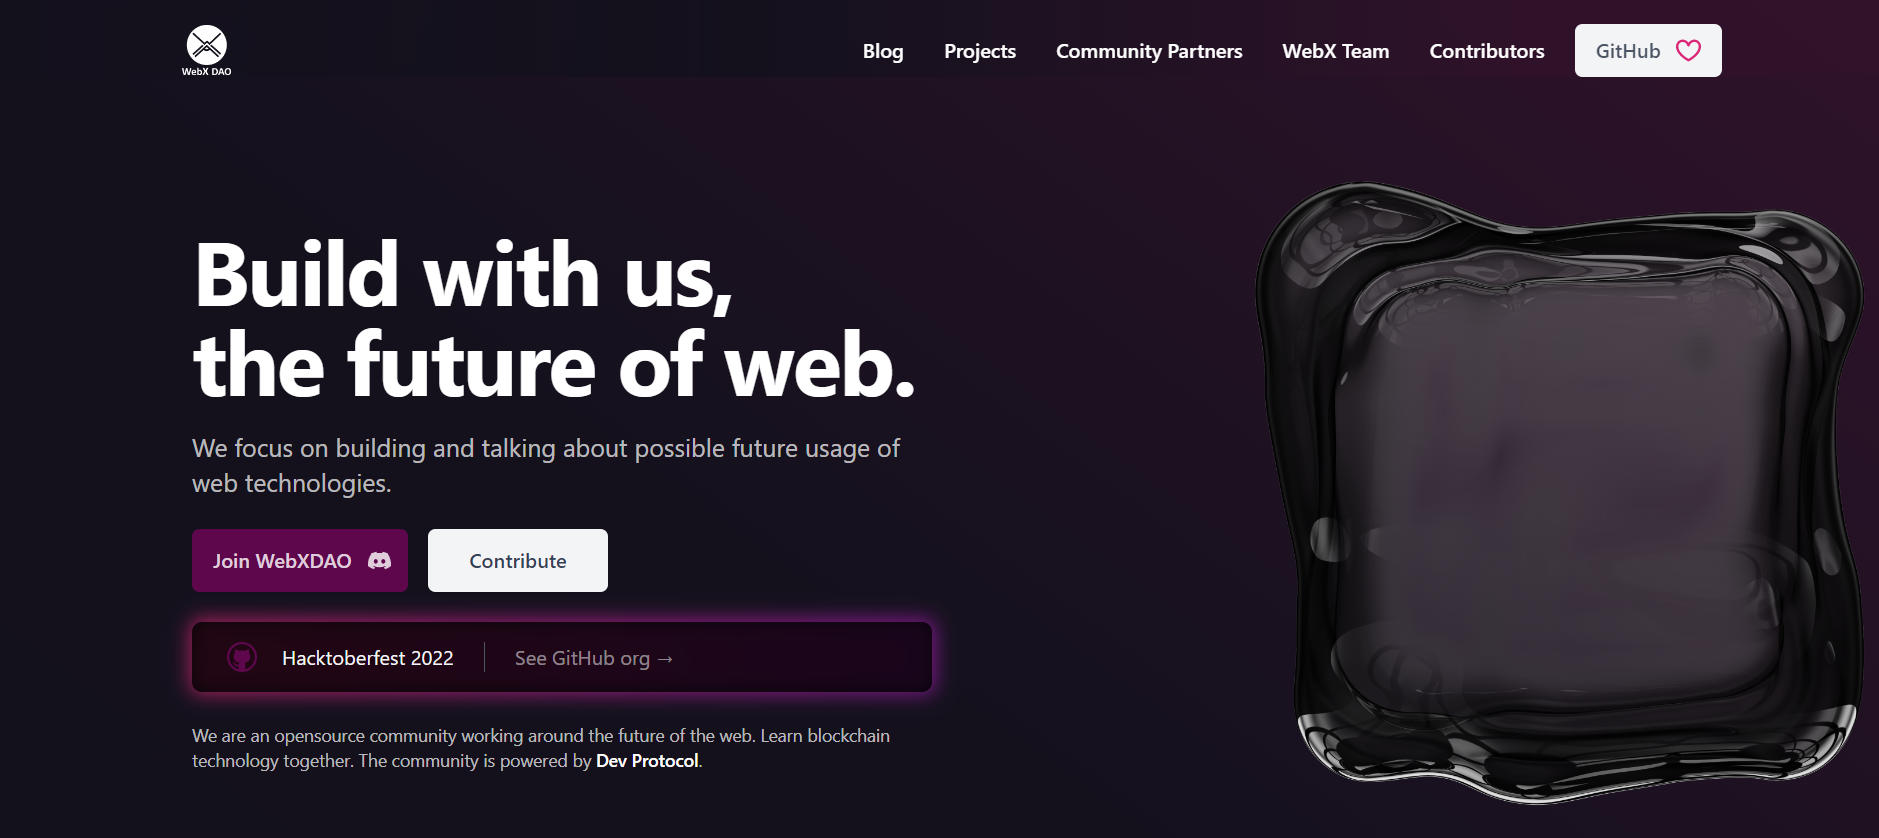The image size is (1879, 838).
Task: Click the GitHub sponsor button
Action: [x=1648, y=51]
